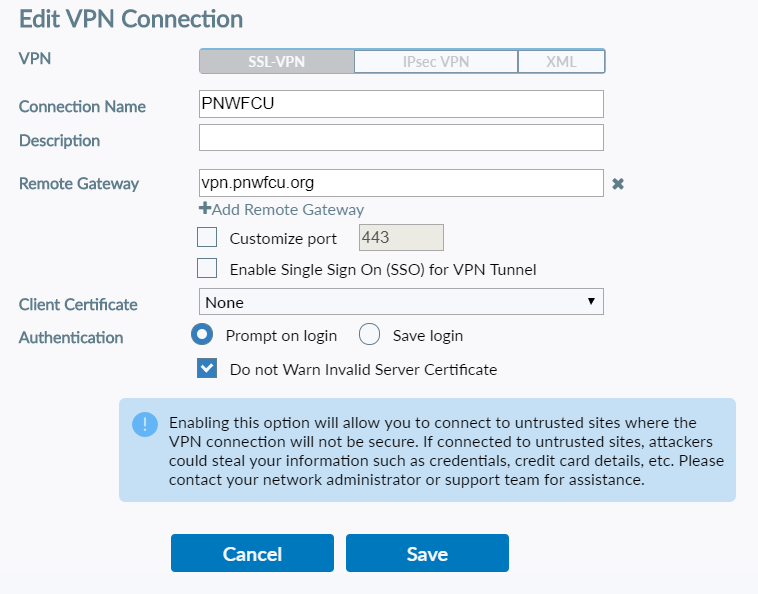Image resolution: width=758 pixels, height=594 pixels.
Task: Select the Prompt on login radio button
Action: (x=202, y=334)
